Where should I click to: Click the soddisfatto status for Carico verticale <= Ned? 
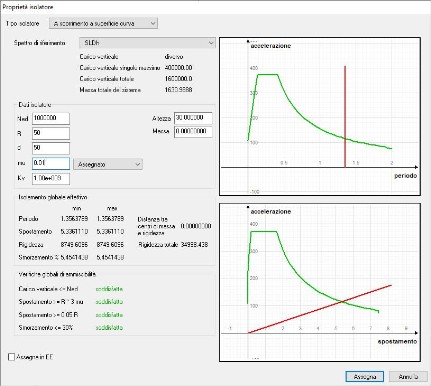click(109, 289)
